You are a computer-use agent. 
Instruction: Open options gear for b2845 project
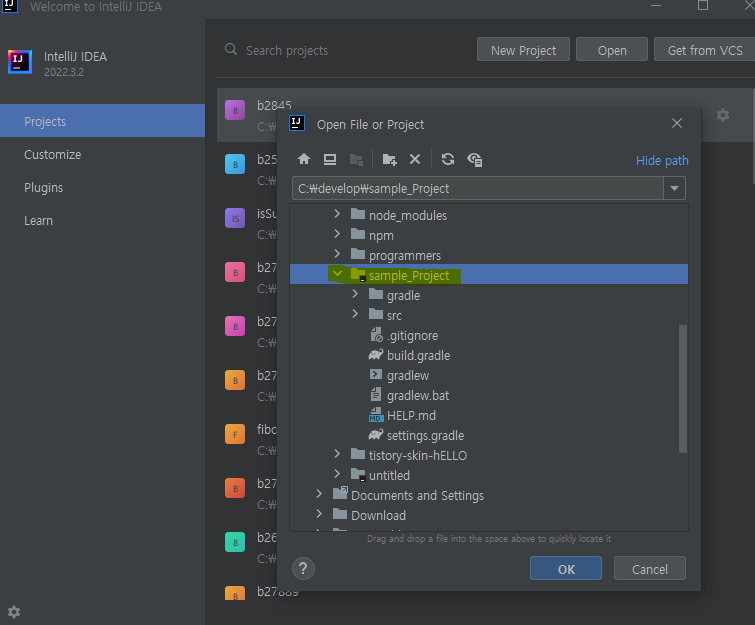(x=723, y=115)
